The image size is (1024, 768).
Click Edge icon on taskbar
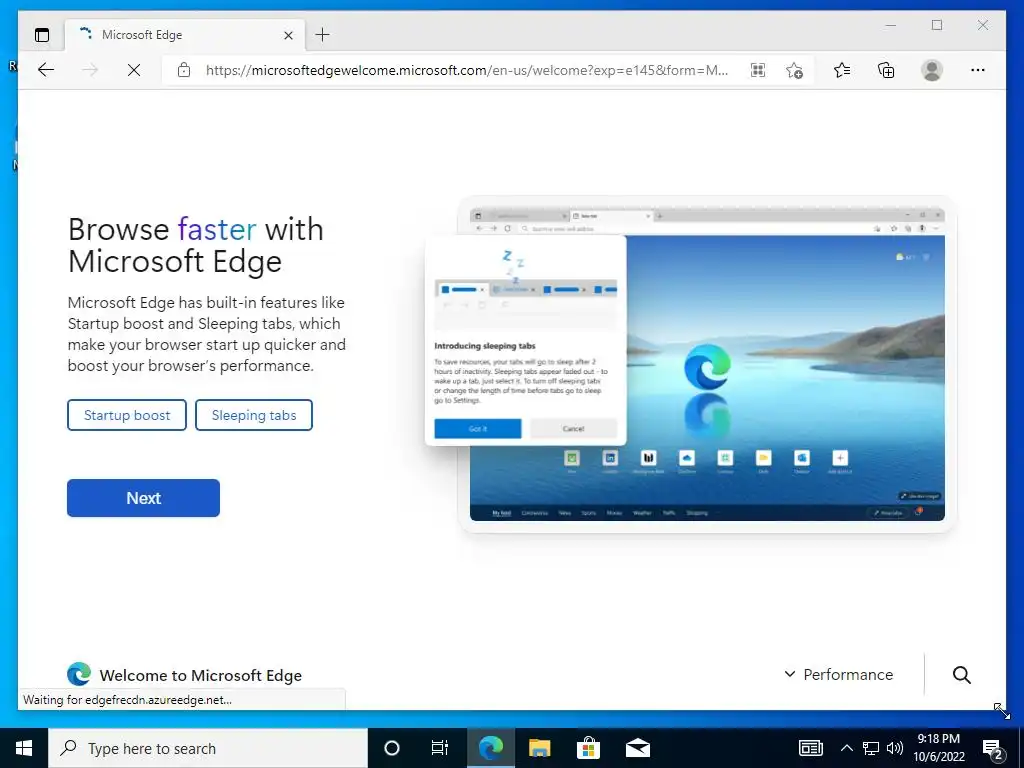click(490, 748)
